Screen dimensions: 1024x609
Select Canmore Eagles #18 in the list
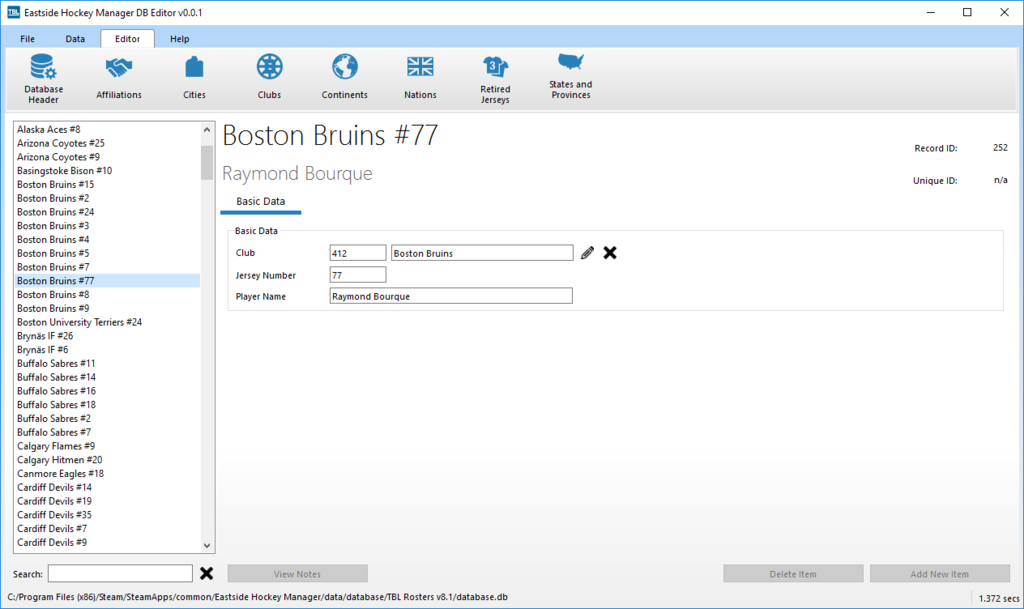click(107, 473)
